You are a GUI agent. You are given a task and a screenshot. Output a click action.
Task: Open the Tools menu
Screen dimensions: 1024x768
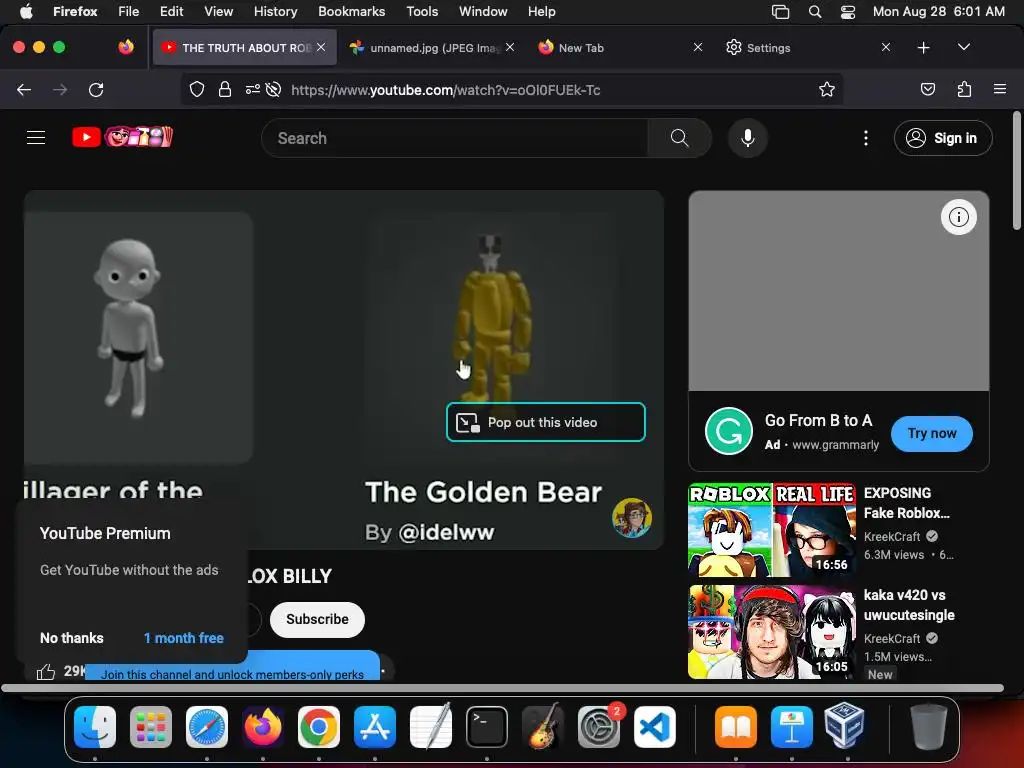click(x=422, y=12)
